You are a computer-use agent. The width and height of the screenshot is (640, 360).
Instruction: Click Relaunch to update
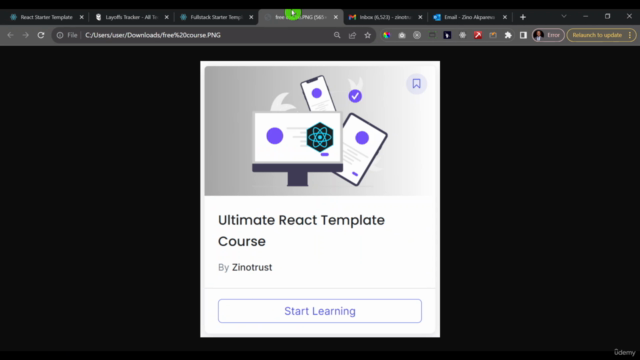tap(597, 35)
